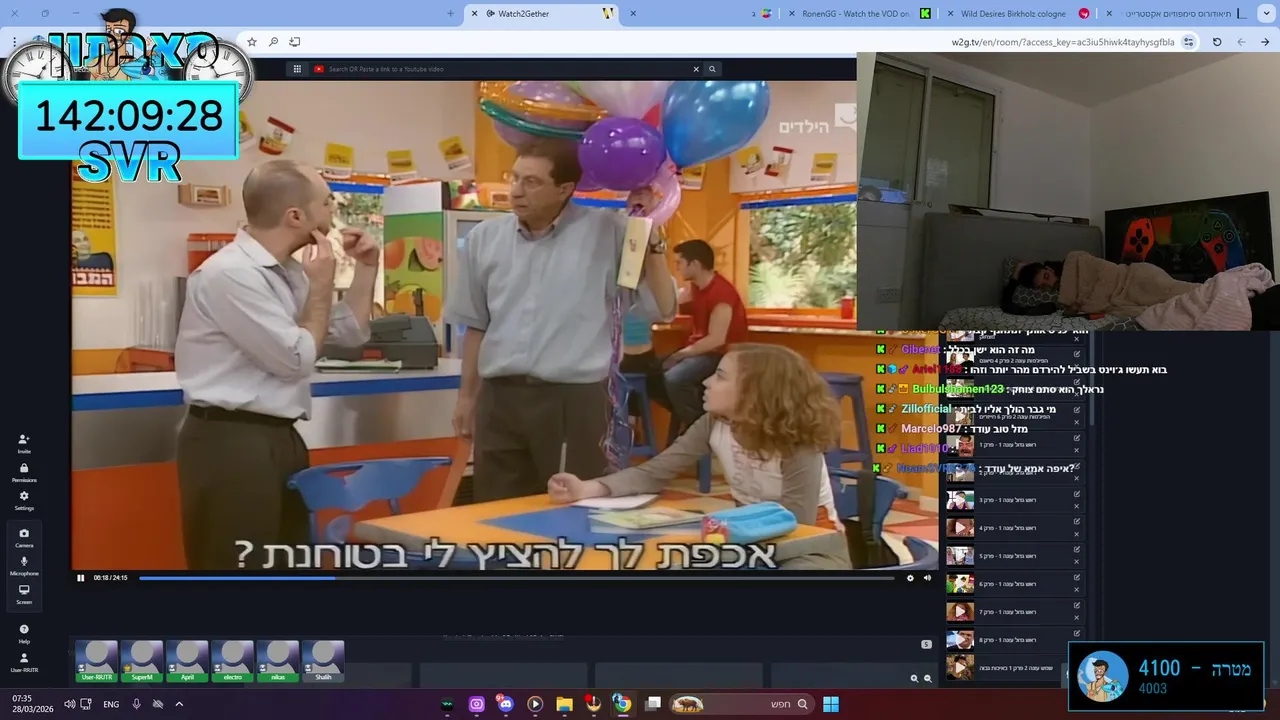Image resolution: width=1280 pixels, height=720 pixels.
Task: Play playlist item episode 5 thumbnail
Action: (960, 556)
